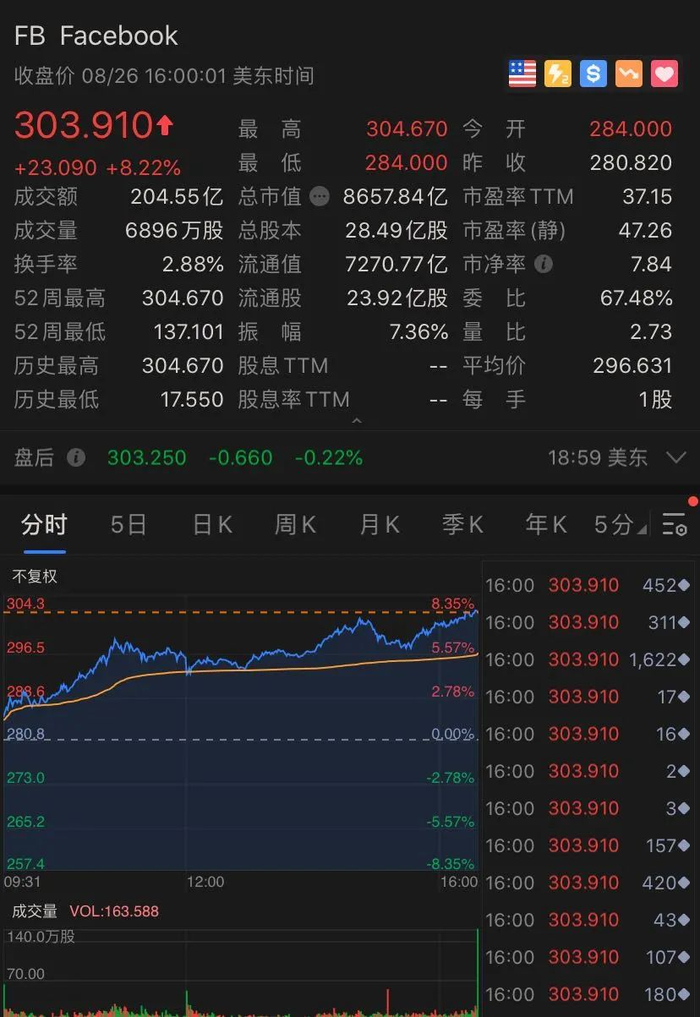Tap the 不复权 adjustment label
Image resolution: width=700 pixels, height=1017 pixels.
click(x=34, y=576)
